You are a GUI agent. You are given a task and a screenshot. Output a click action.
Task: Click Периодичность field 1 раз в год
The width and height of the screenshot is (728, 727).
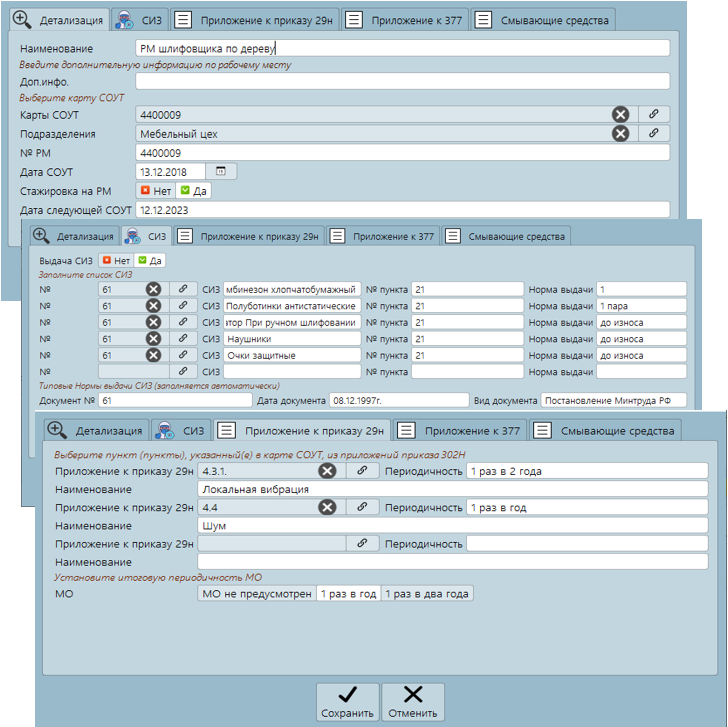pos(587,507)
